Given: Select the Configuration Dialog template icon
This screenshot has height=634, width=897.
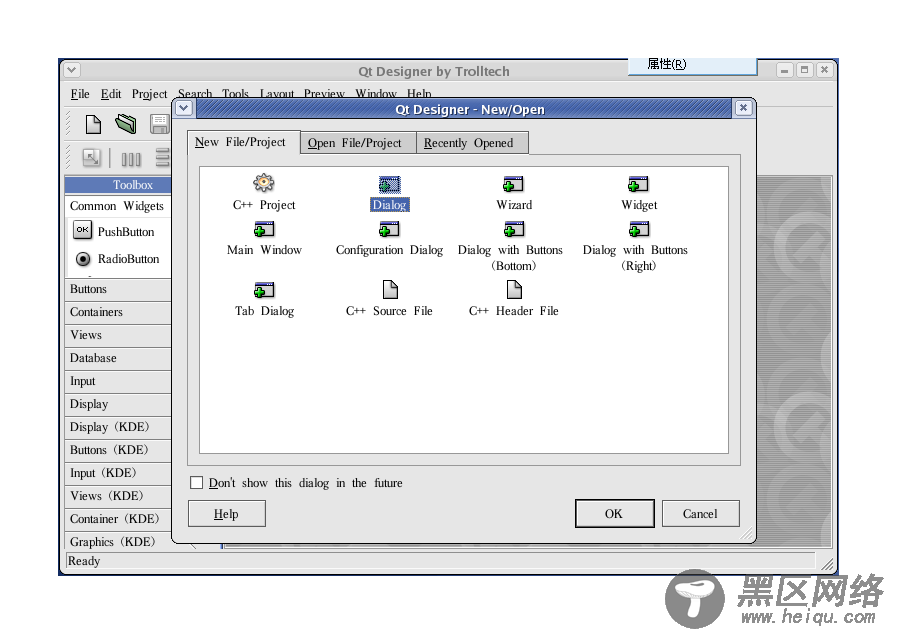Looking at the screenshot, I should click(389, 229).
